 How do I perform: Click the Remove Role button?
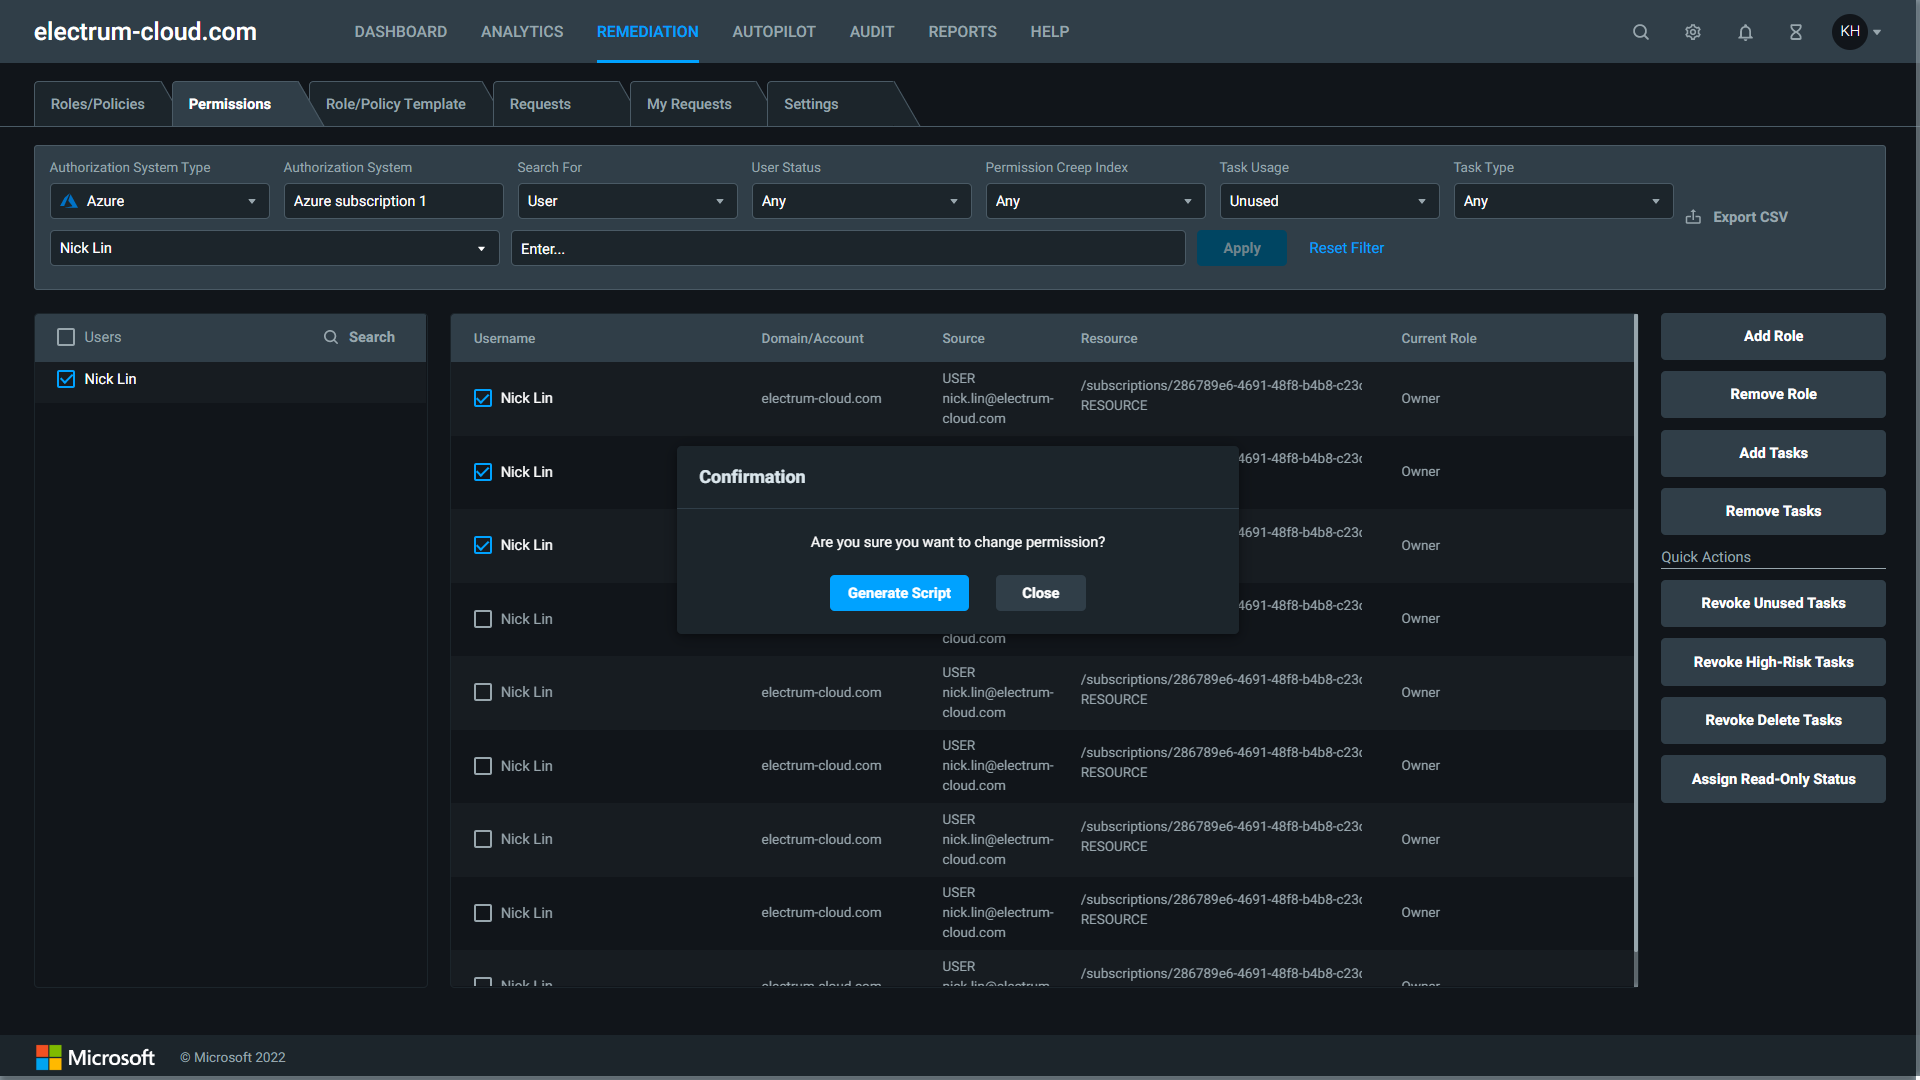tap(1773, 394)
